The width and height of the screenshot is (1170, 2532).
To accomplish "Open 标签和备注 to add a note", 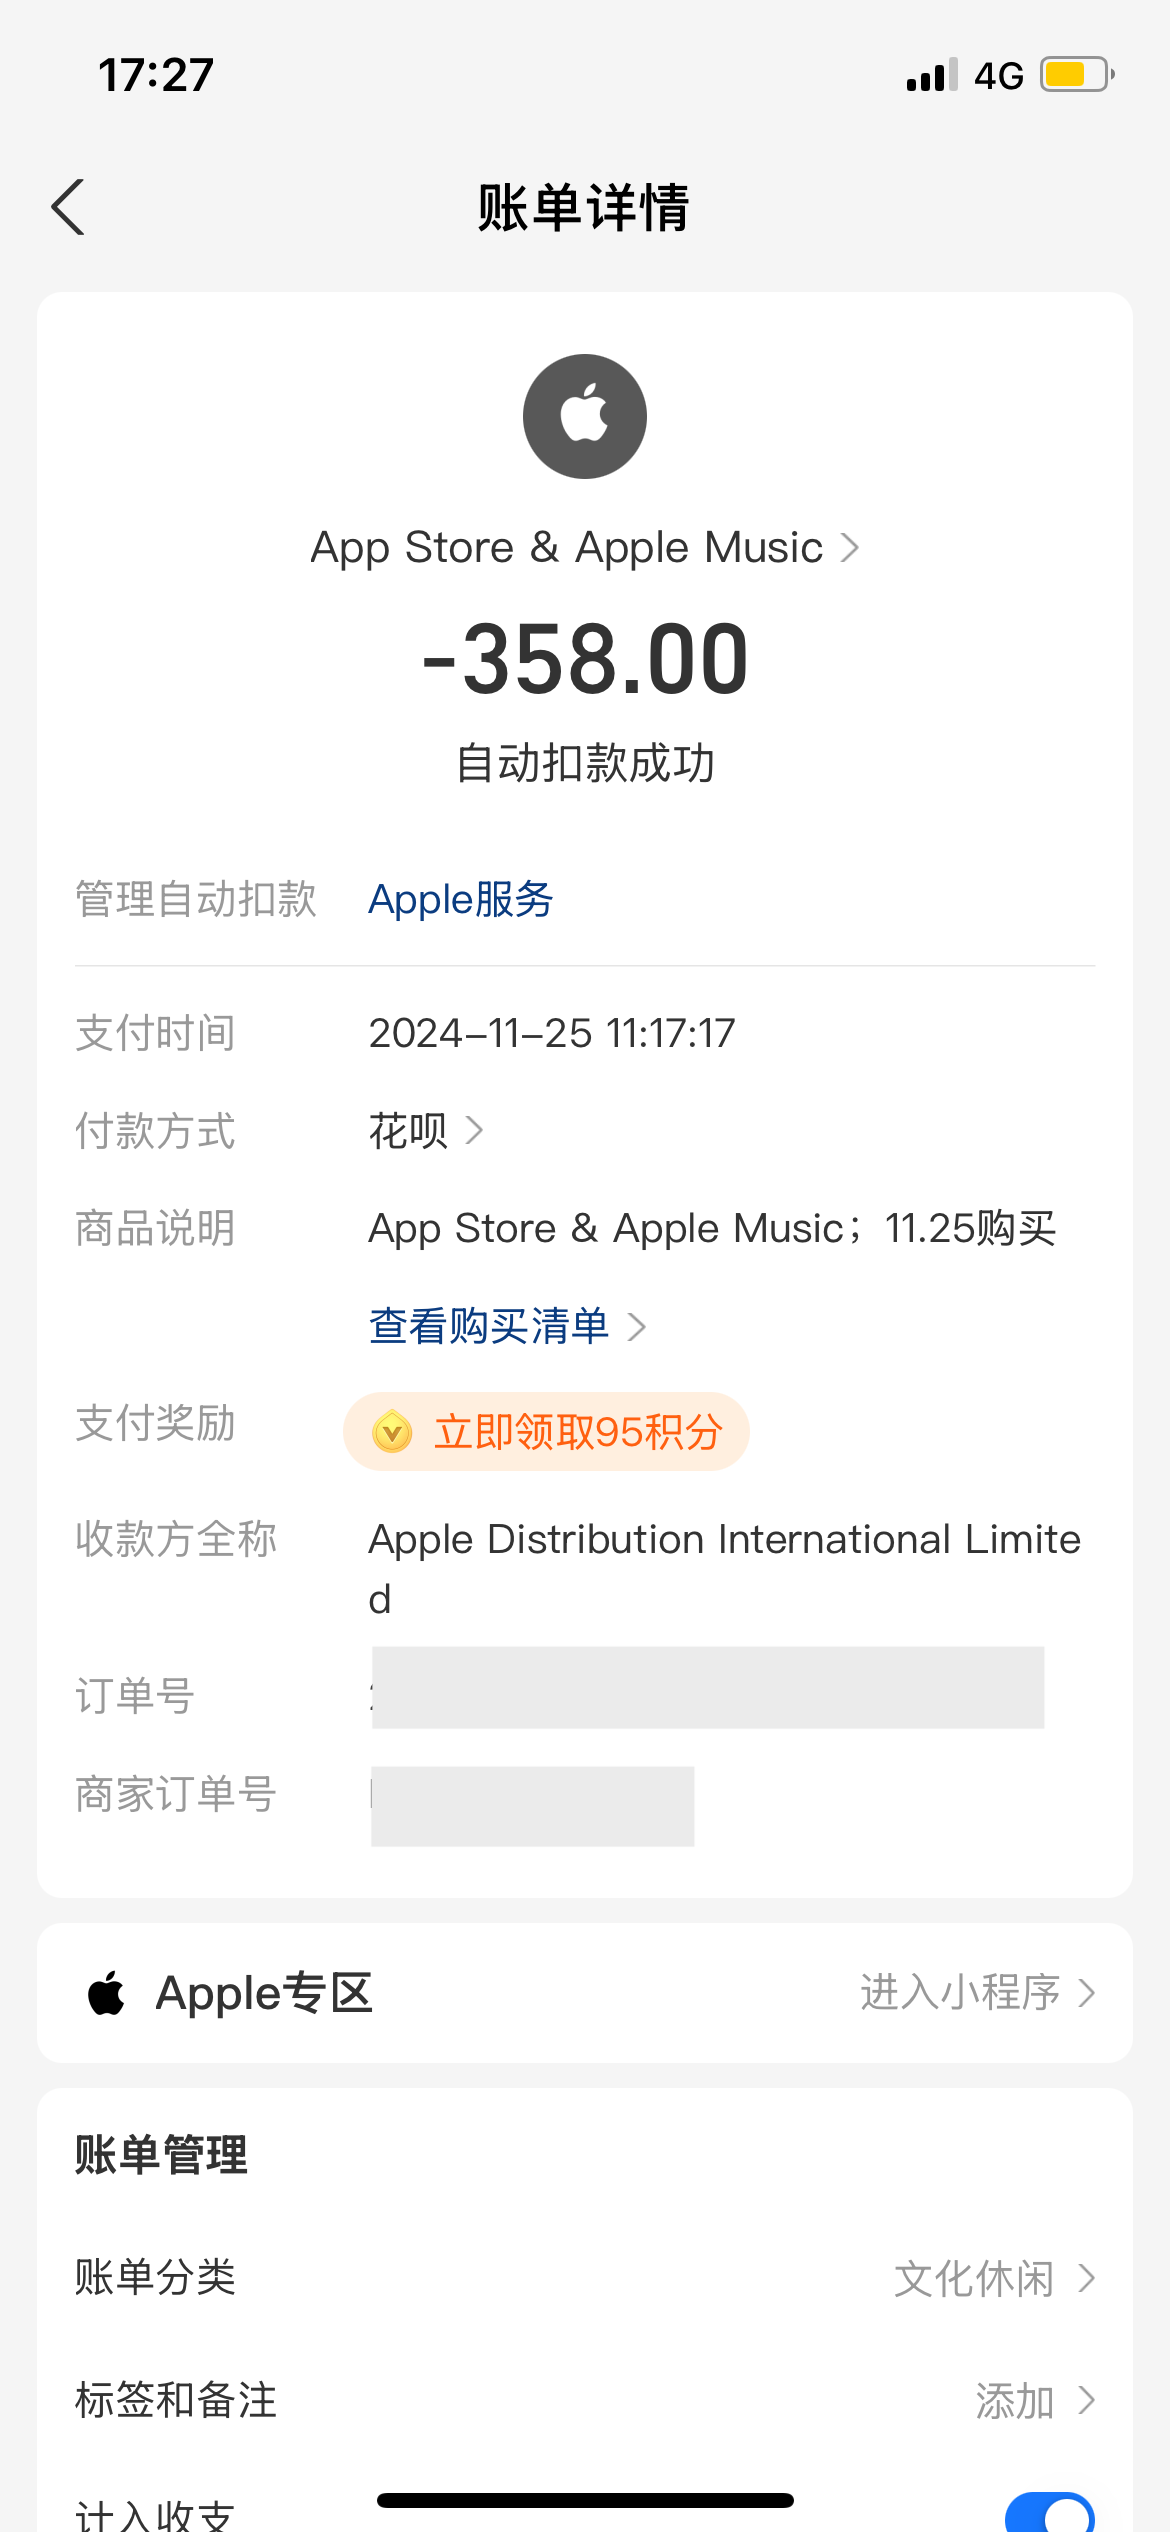I will click(x=1034, y=2400).
